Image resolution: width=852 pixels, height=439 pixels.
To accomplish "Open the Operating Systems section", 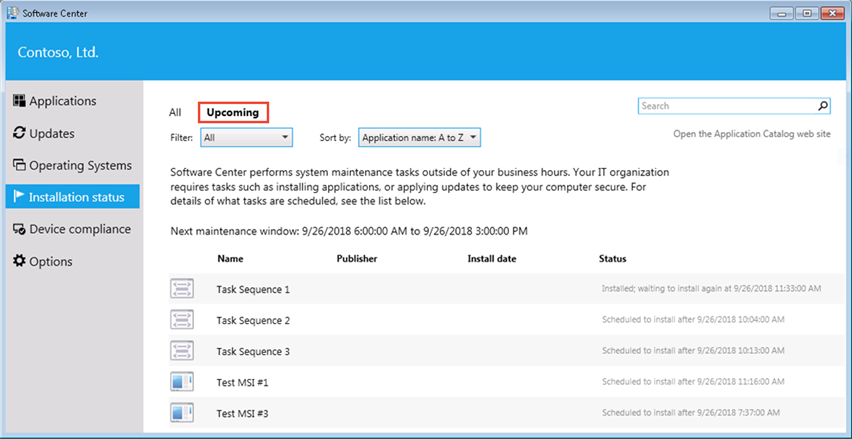I will click(x=72, y=165).
